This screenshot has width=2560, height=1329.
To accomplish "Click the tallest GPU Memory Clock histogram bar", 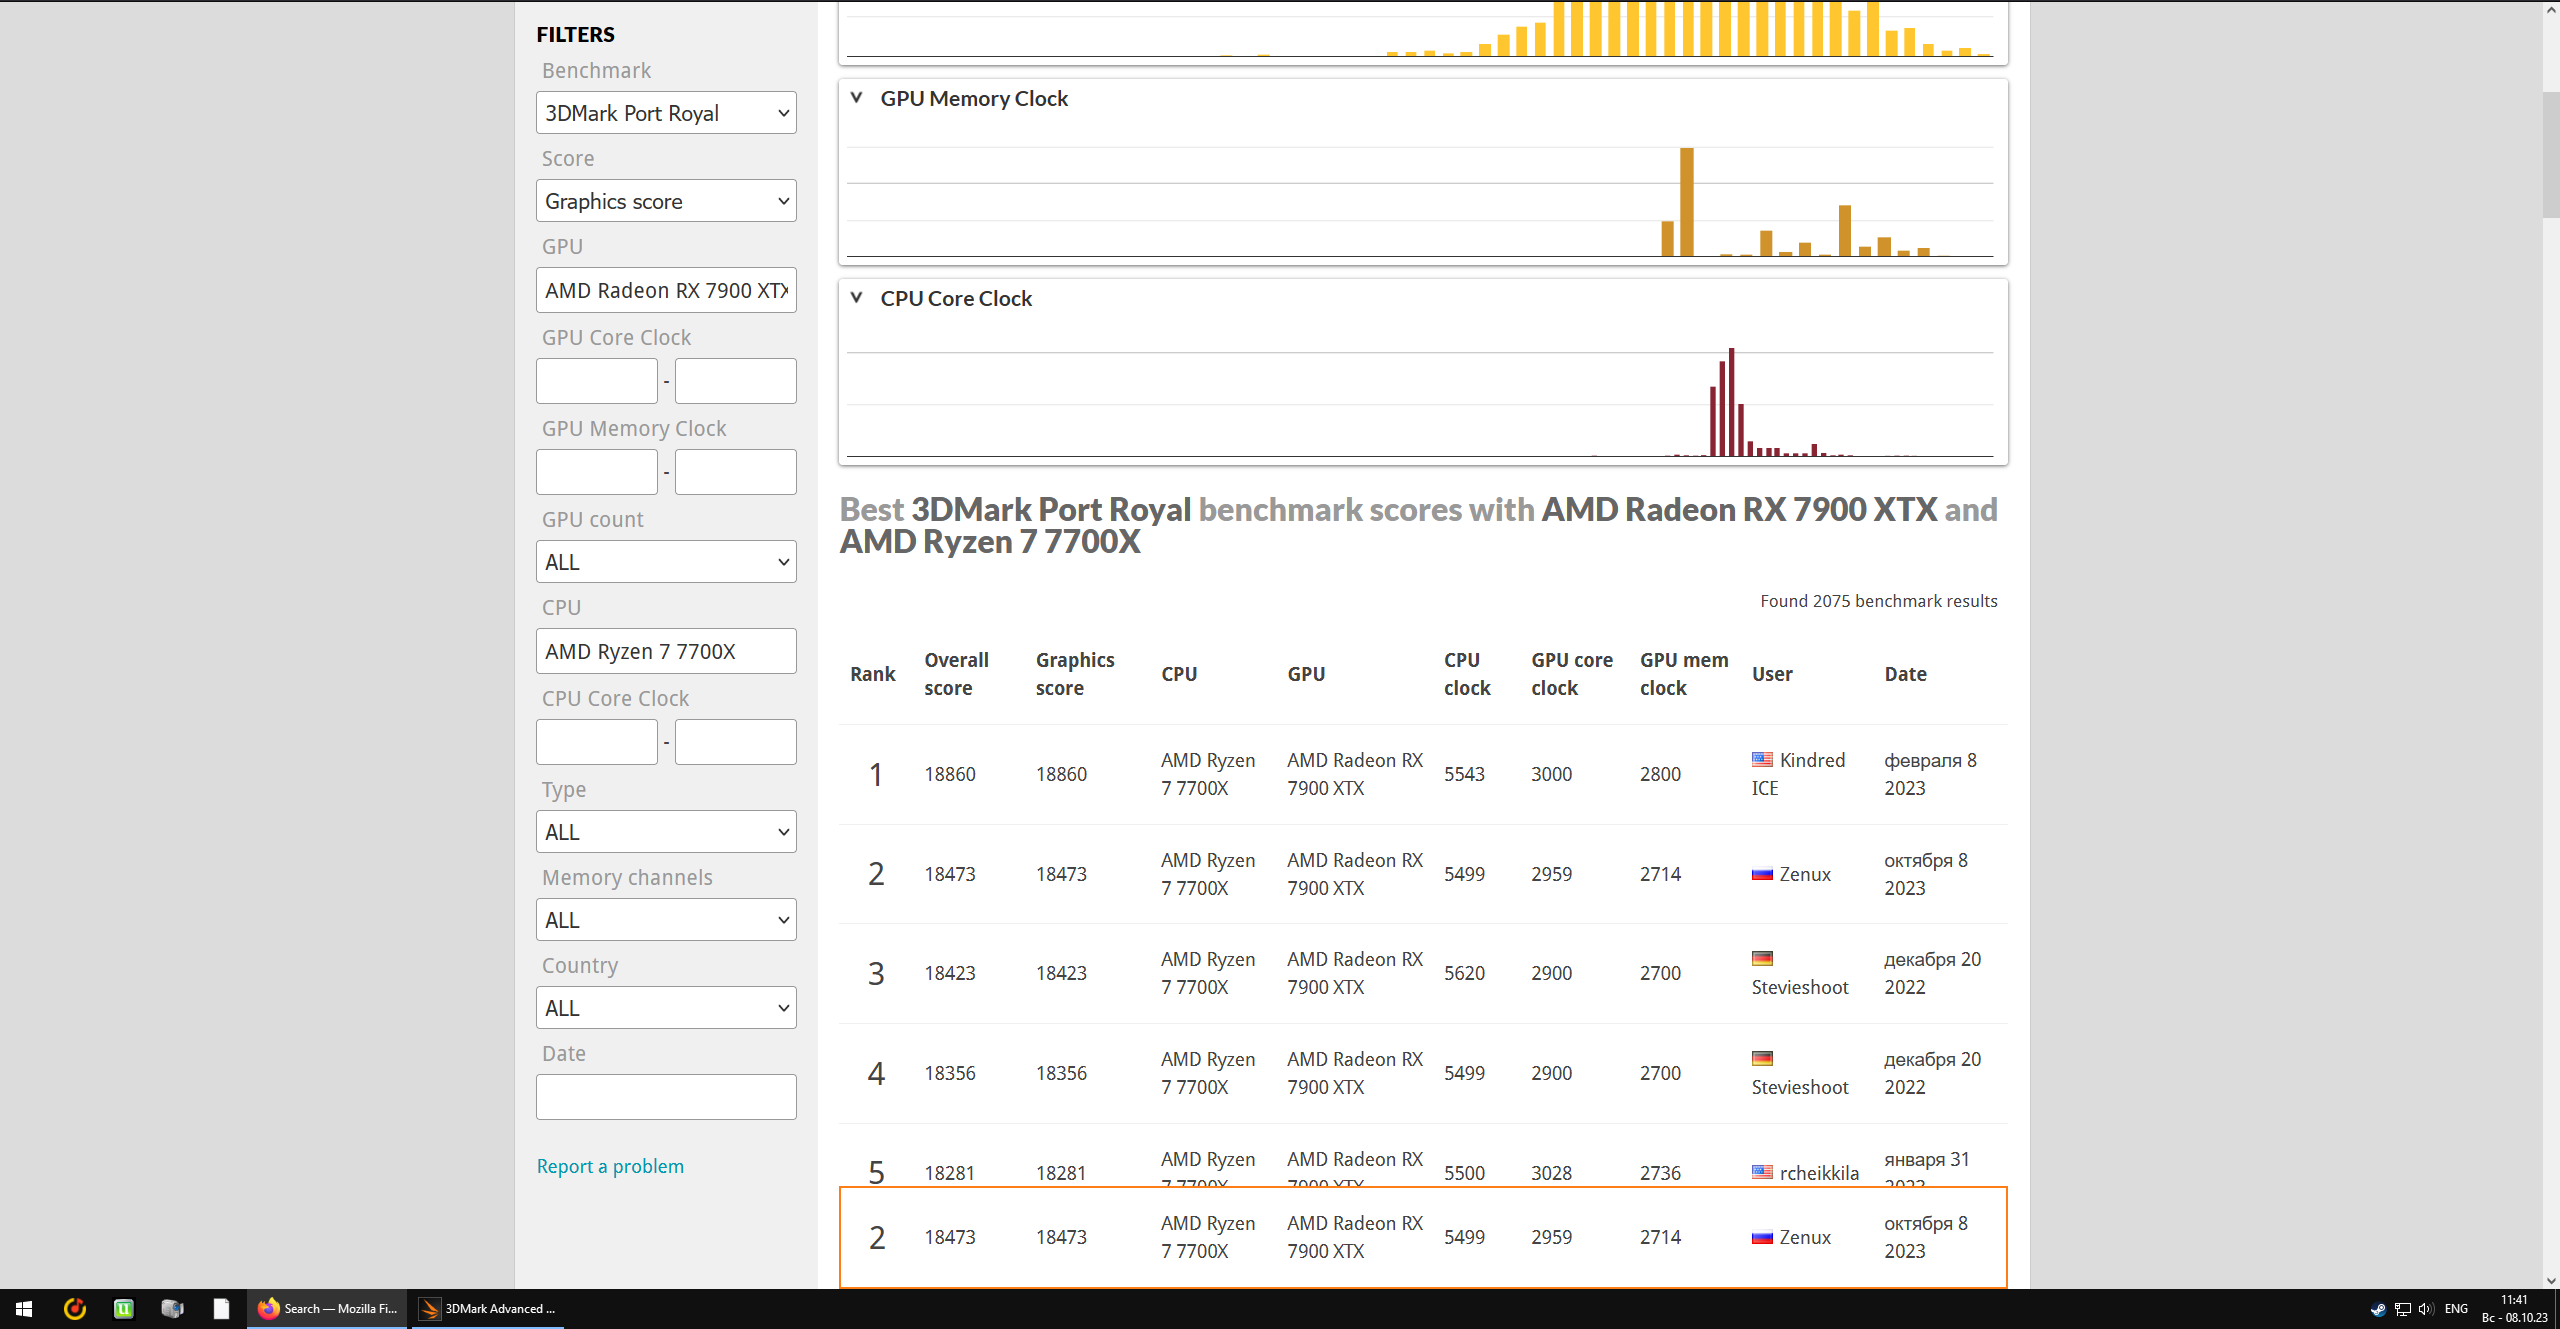I will click(1687, 203).
